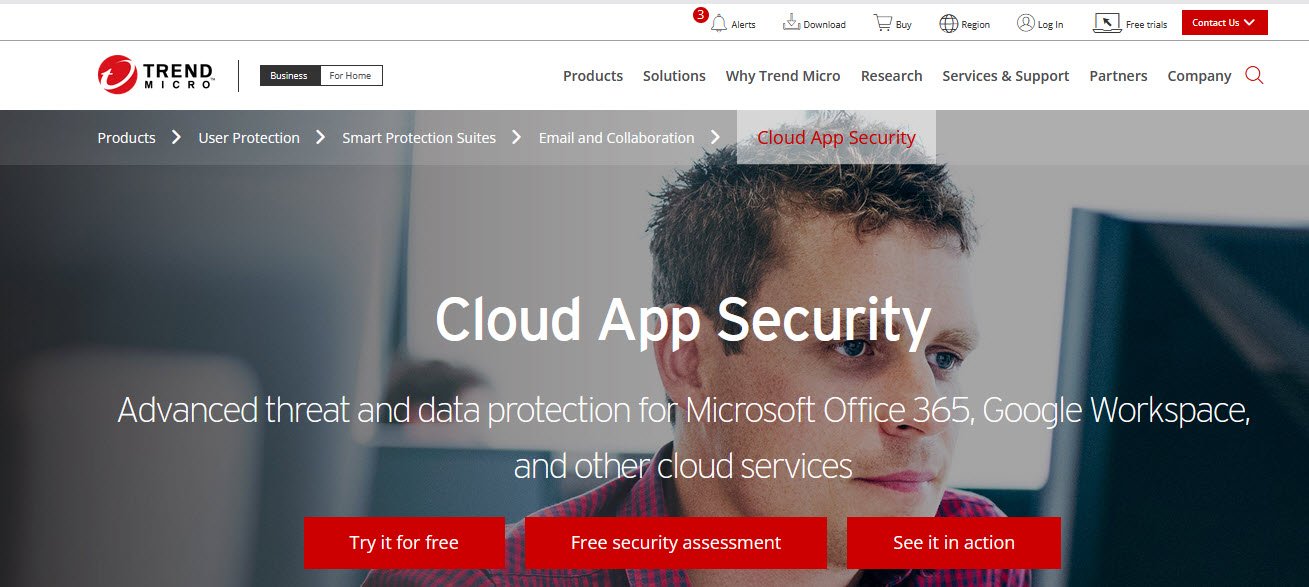Click the Buy text label
Viewport: 1309px width, 587px height.
(x=904, y=25)
